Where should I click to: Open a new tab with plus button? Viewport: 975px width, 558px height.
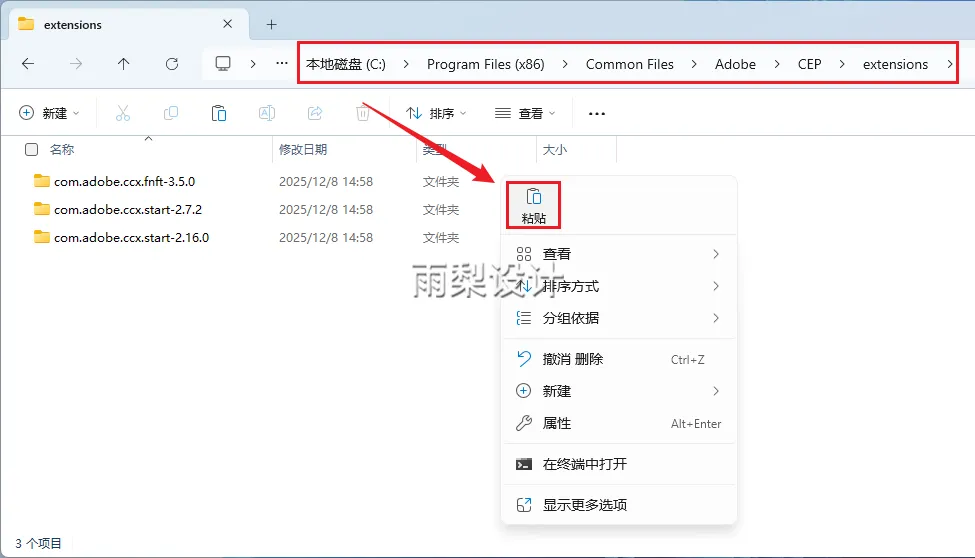[x=271, y=24]
